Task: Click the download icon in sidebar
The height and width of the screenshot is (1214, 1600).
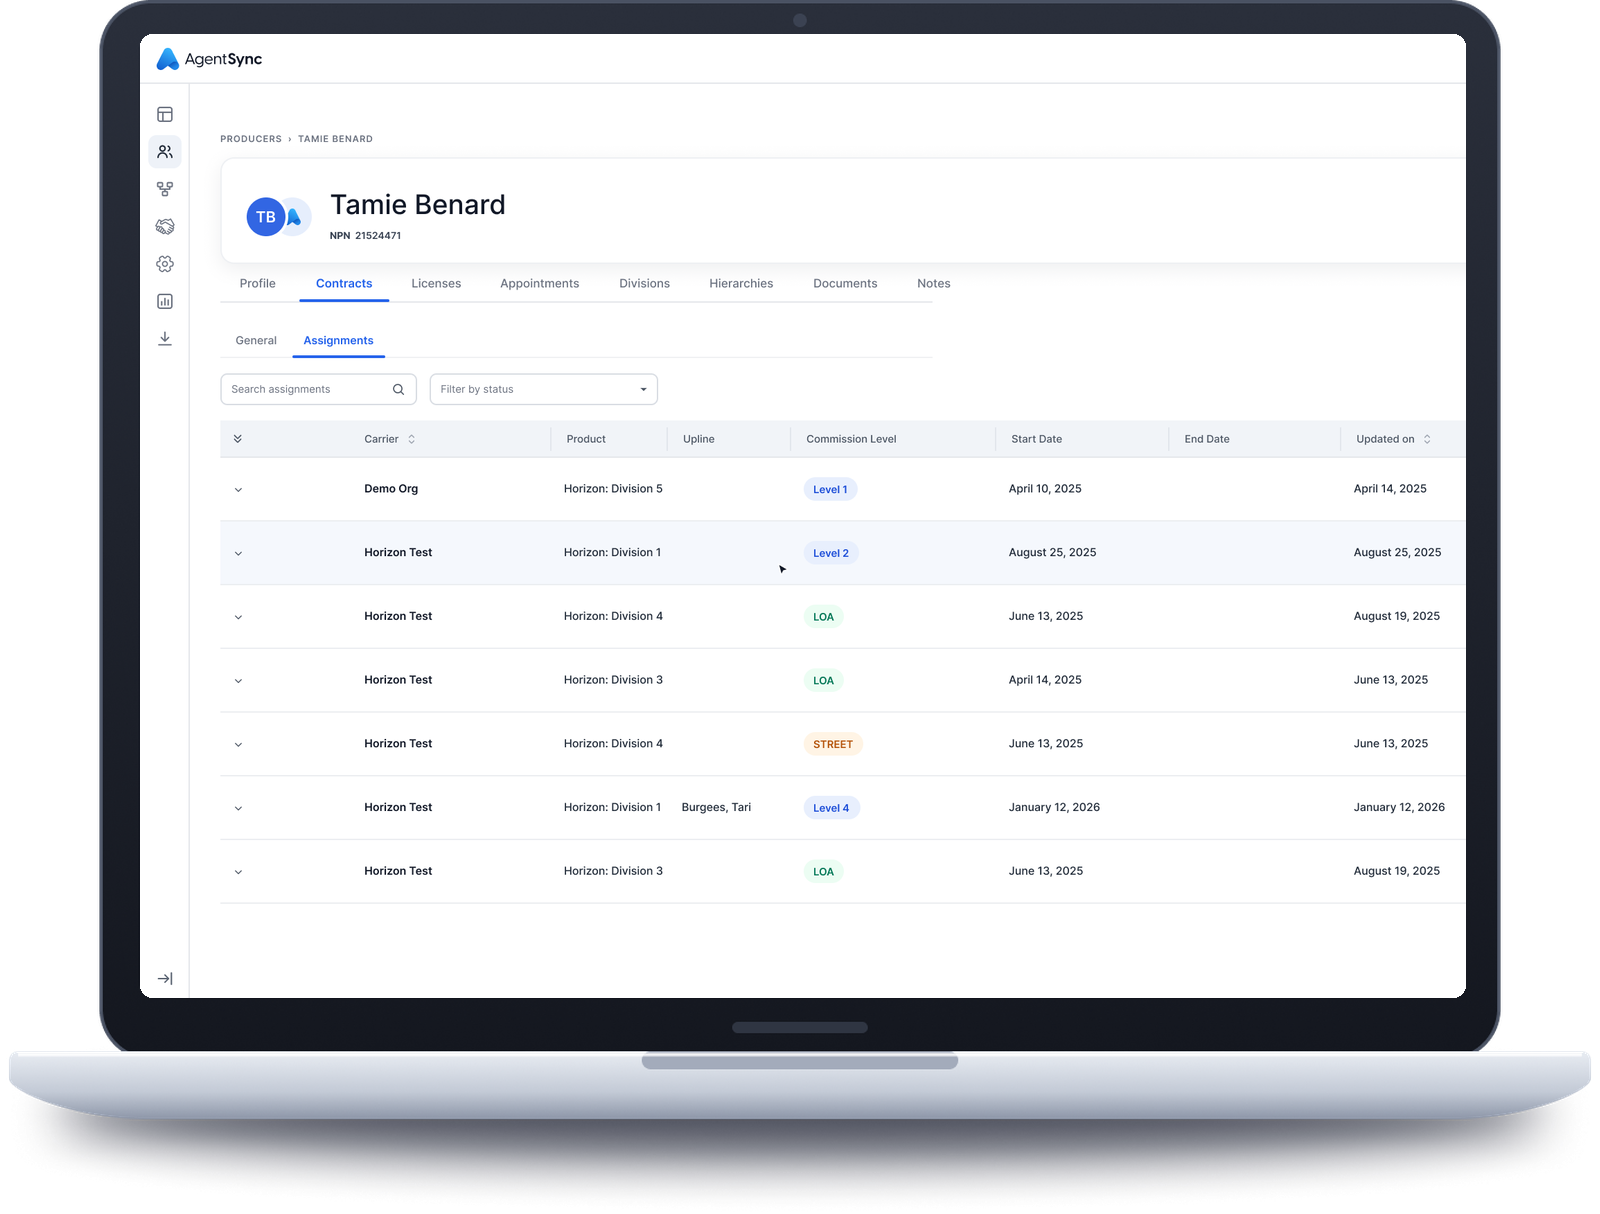Action: (165, 339)
